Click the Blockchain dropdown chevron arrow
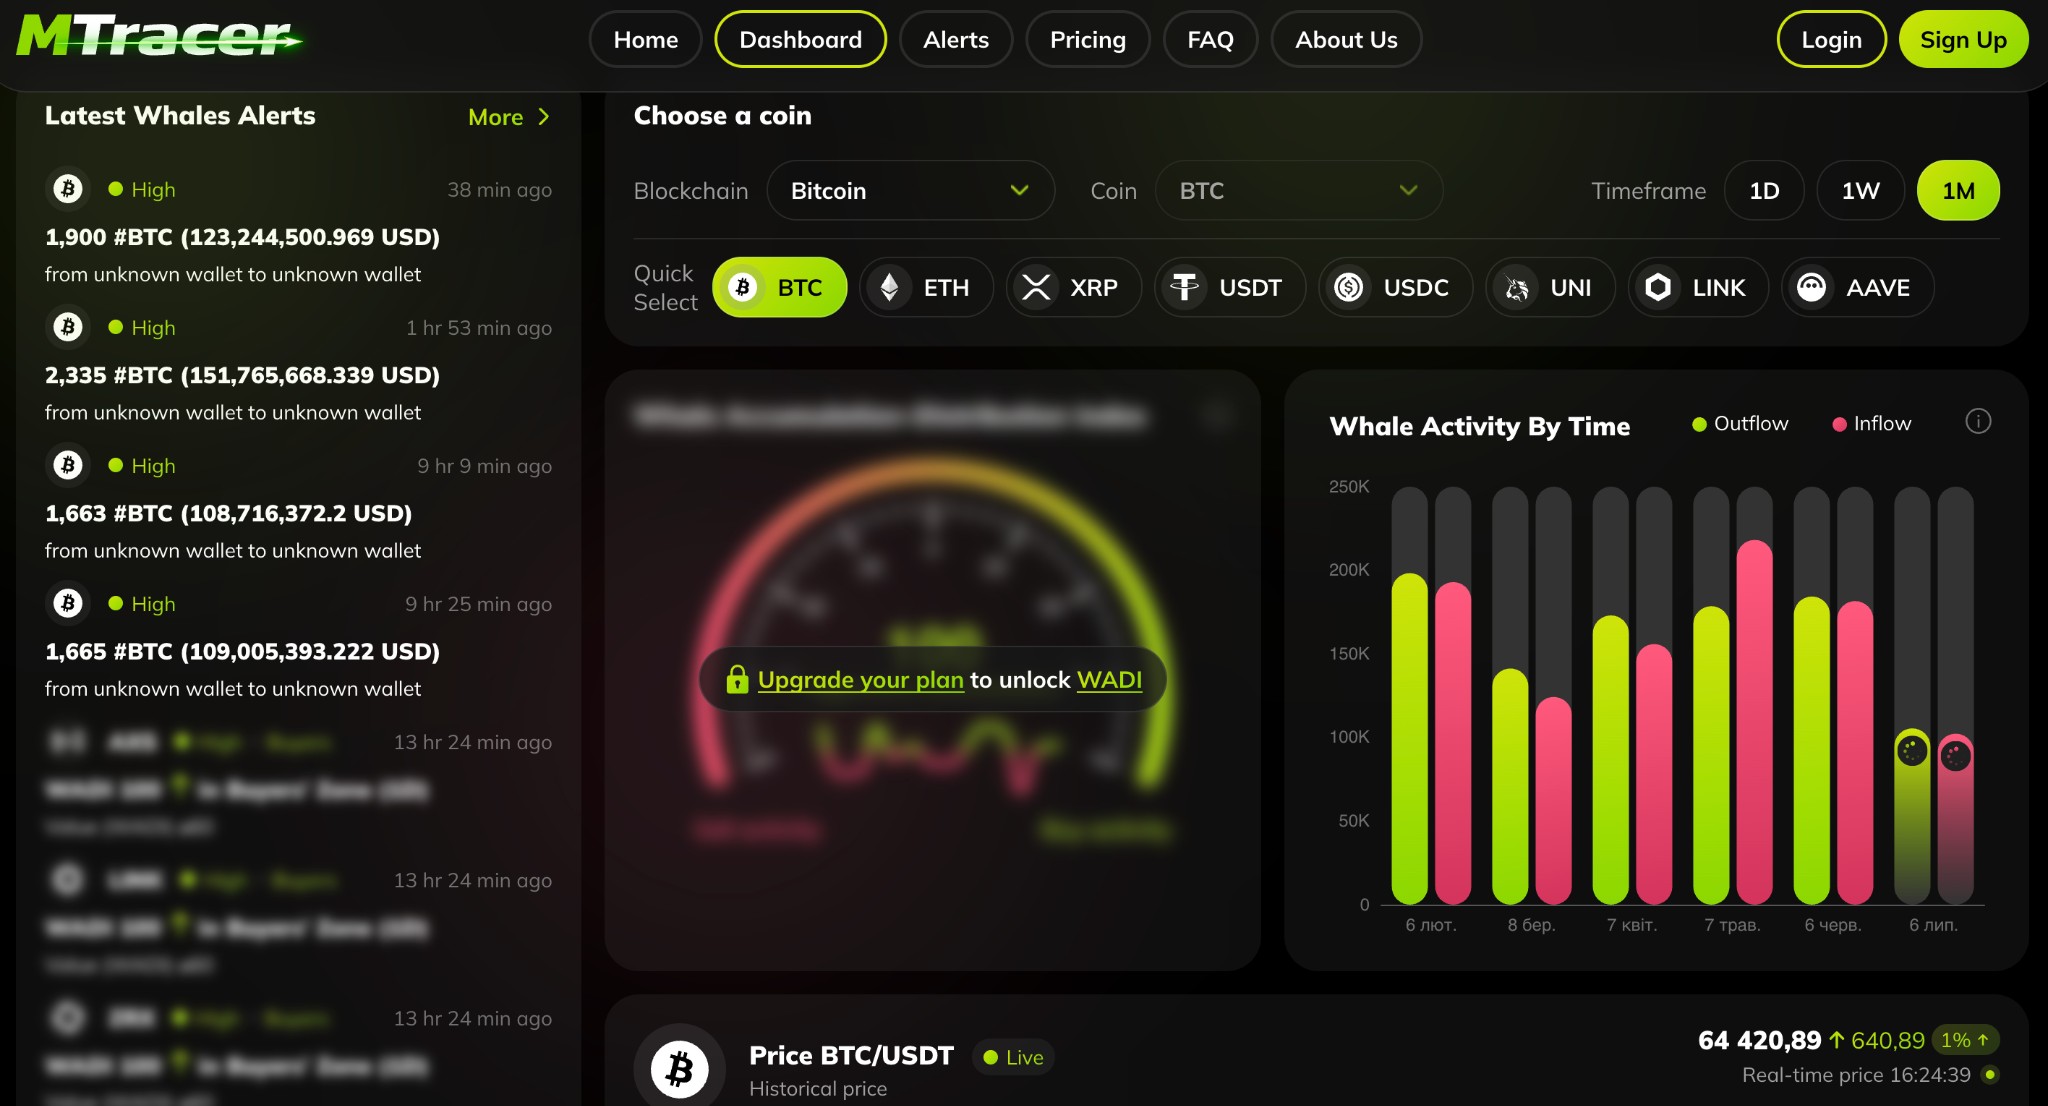 point(1019,190)
